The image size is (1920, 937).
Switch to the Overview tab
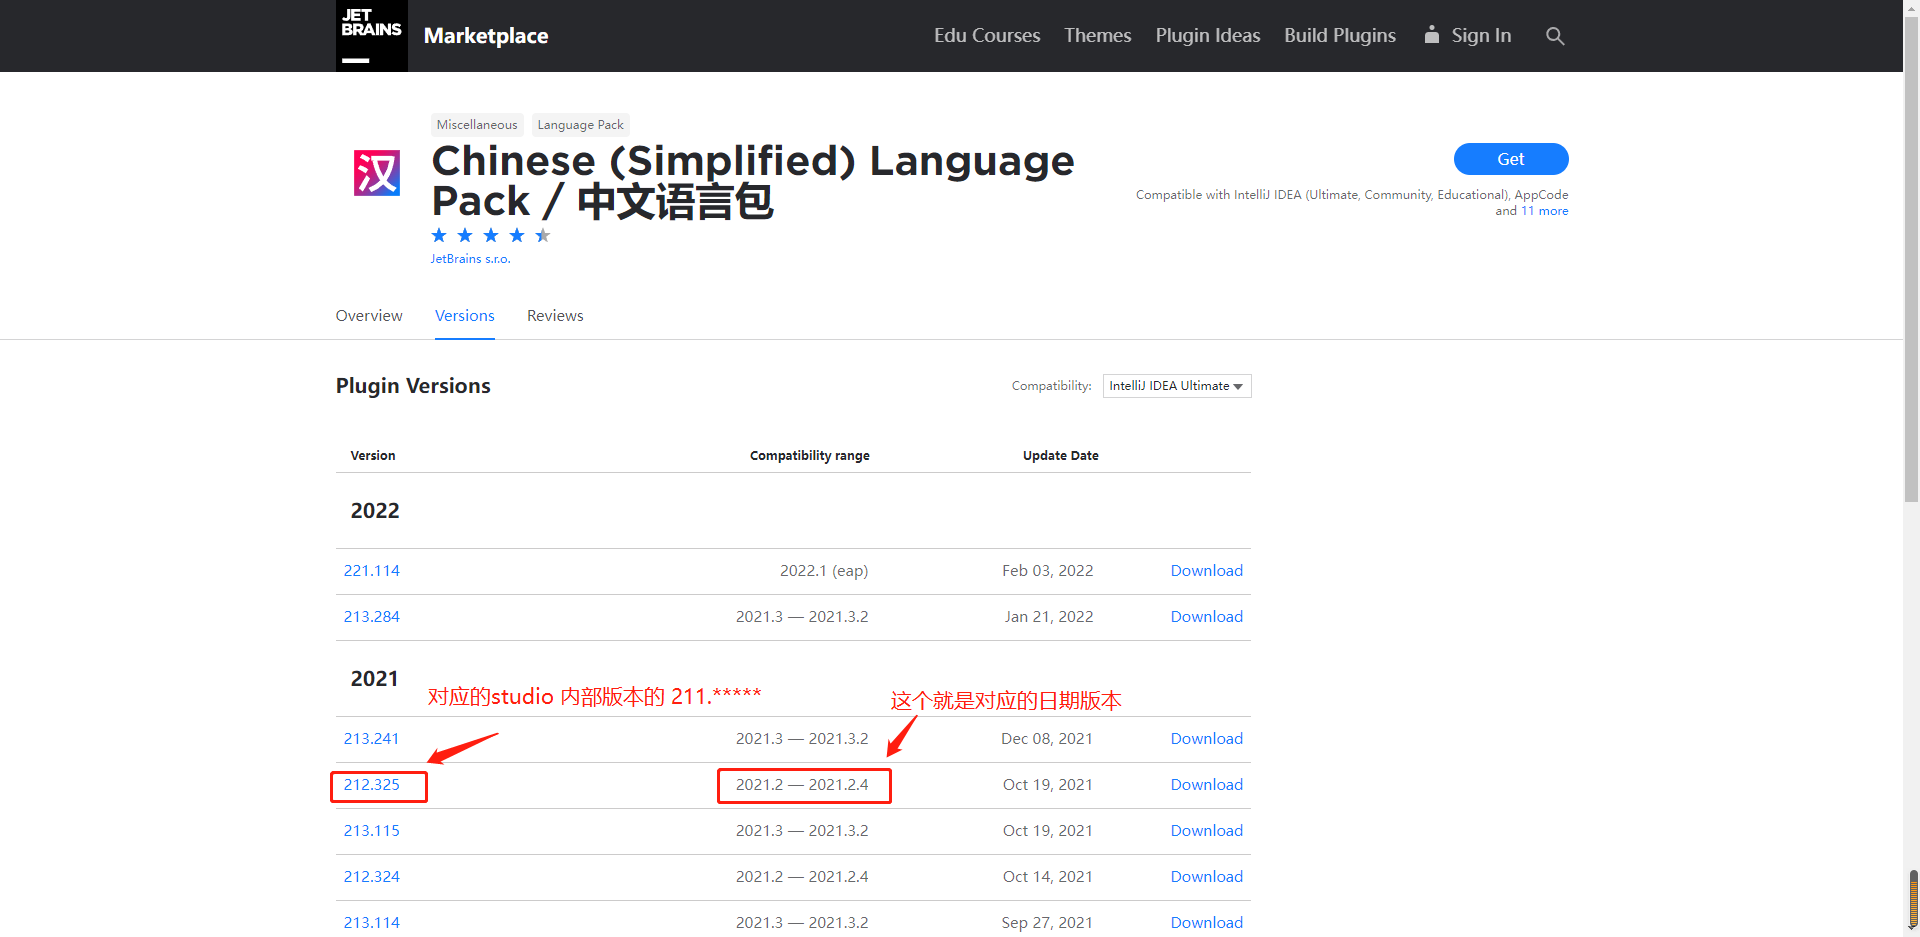(x=369, y=316)
